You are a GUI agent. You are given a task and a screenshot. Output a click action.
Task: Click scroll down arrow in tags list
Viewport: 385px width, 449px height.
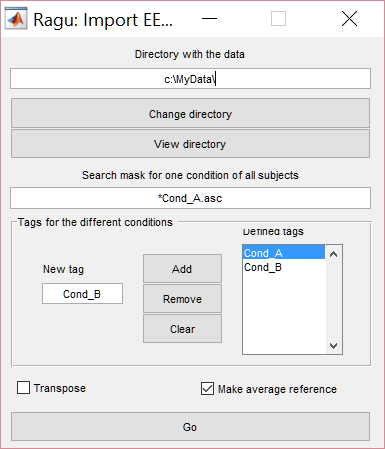[333, 346]
